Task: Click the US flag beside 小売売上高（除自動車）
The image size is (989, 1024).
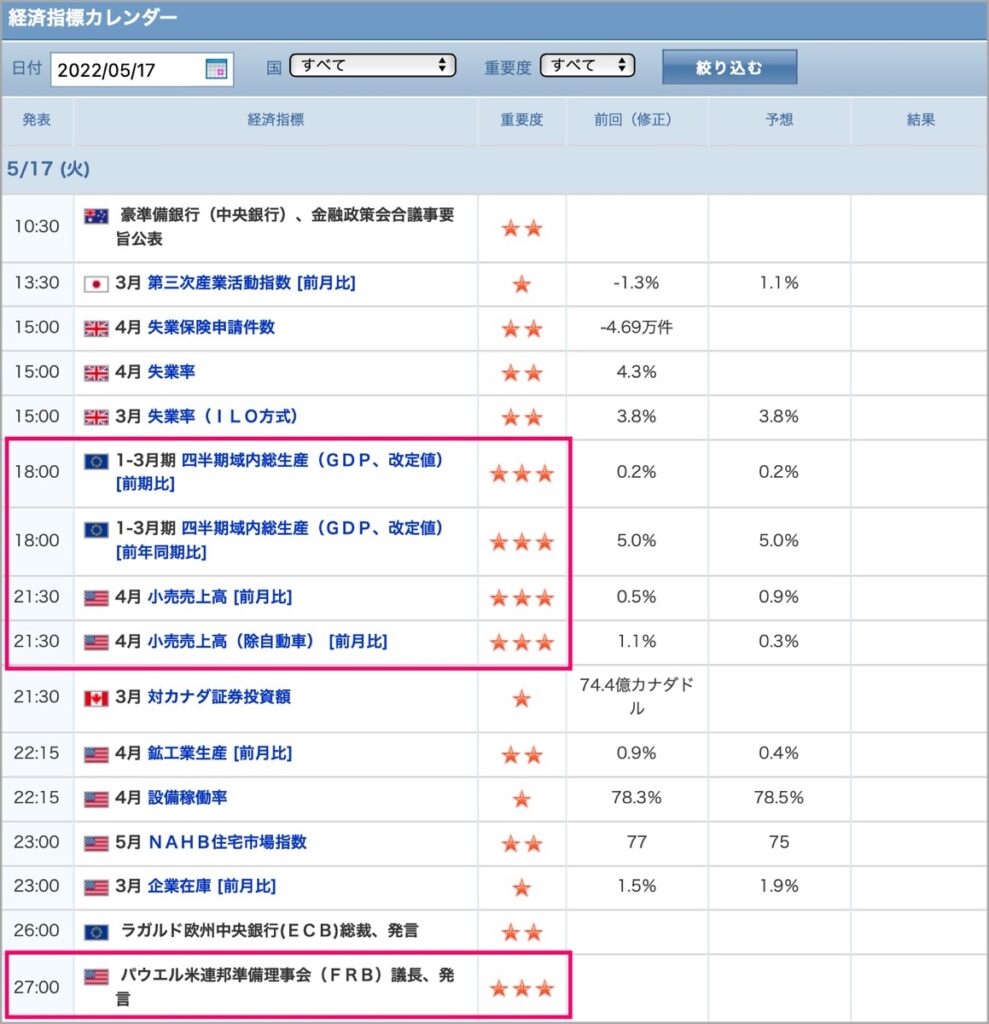Action: pos(96,643)
